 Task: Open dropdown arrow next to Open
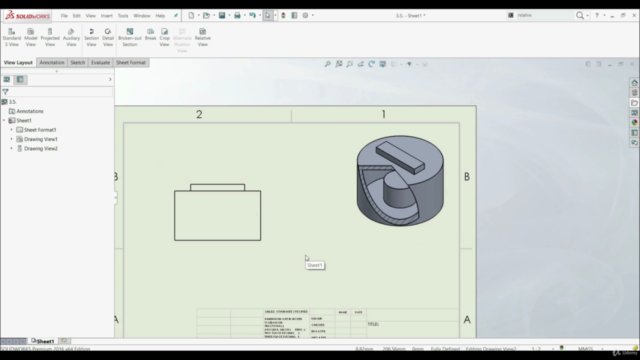pos(214,16)
